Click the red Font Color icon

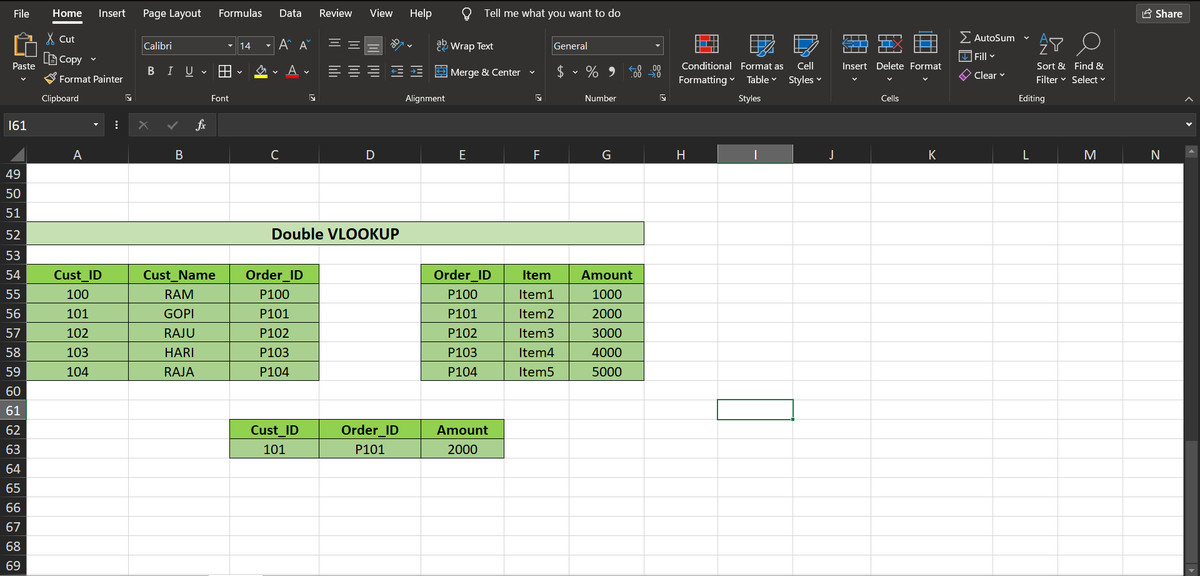291,72
